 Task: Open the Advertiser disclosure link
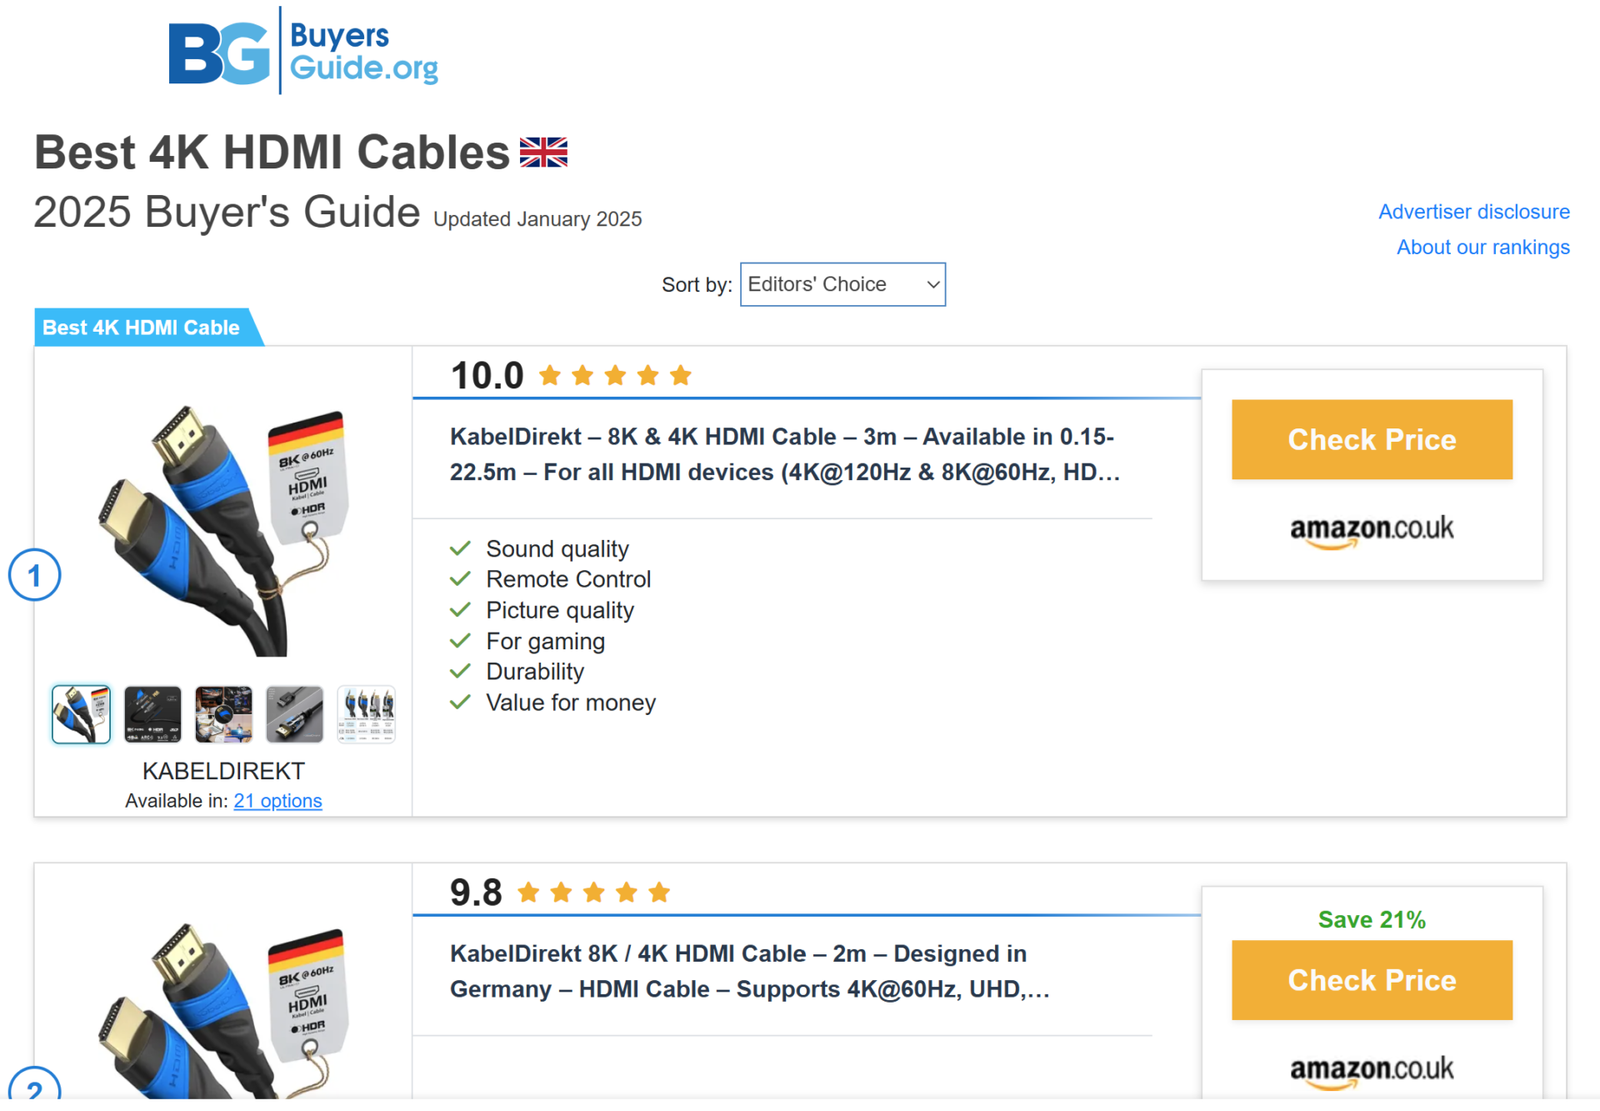[x=1473, y=212]
